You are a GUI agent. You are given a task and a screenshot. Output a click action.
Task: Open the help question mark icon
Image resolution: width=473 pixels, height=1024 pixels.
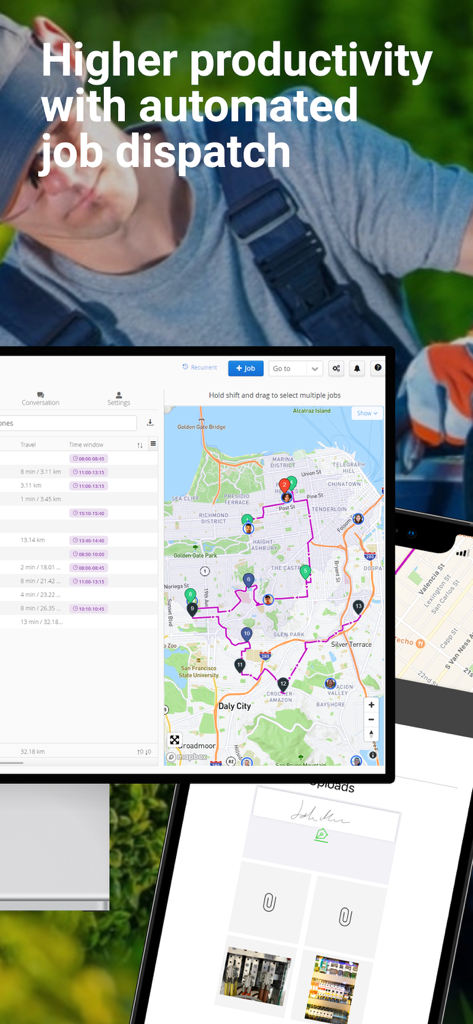coord(377,368)
